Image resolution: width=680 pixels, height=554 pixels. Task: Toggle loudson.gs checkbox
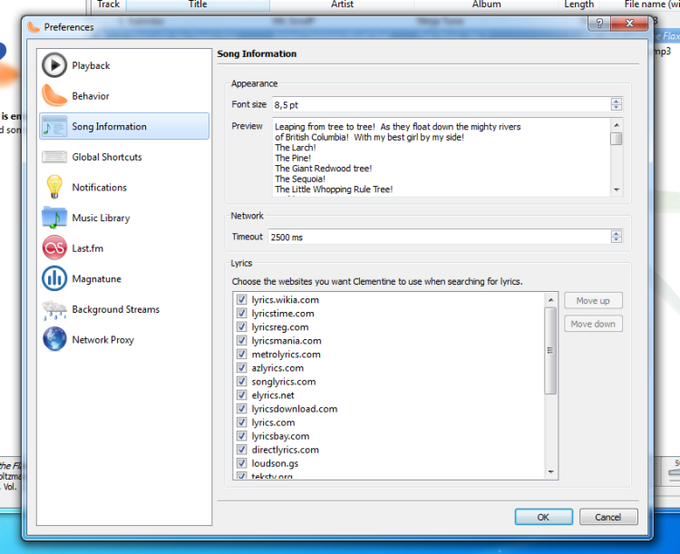coord(242,463)
